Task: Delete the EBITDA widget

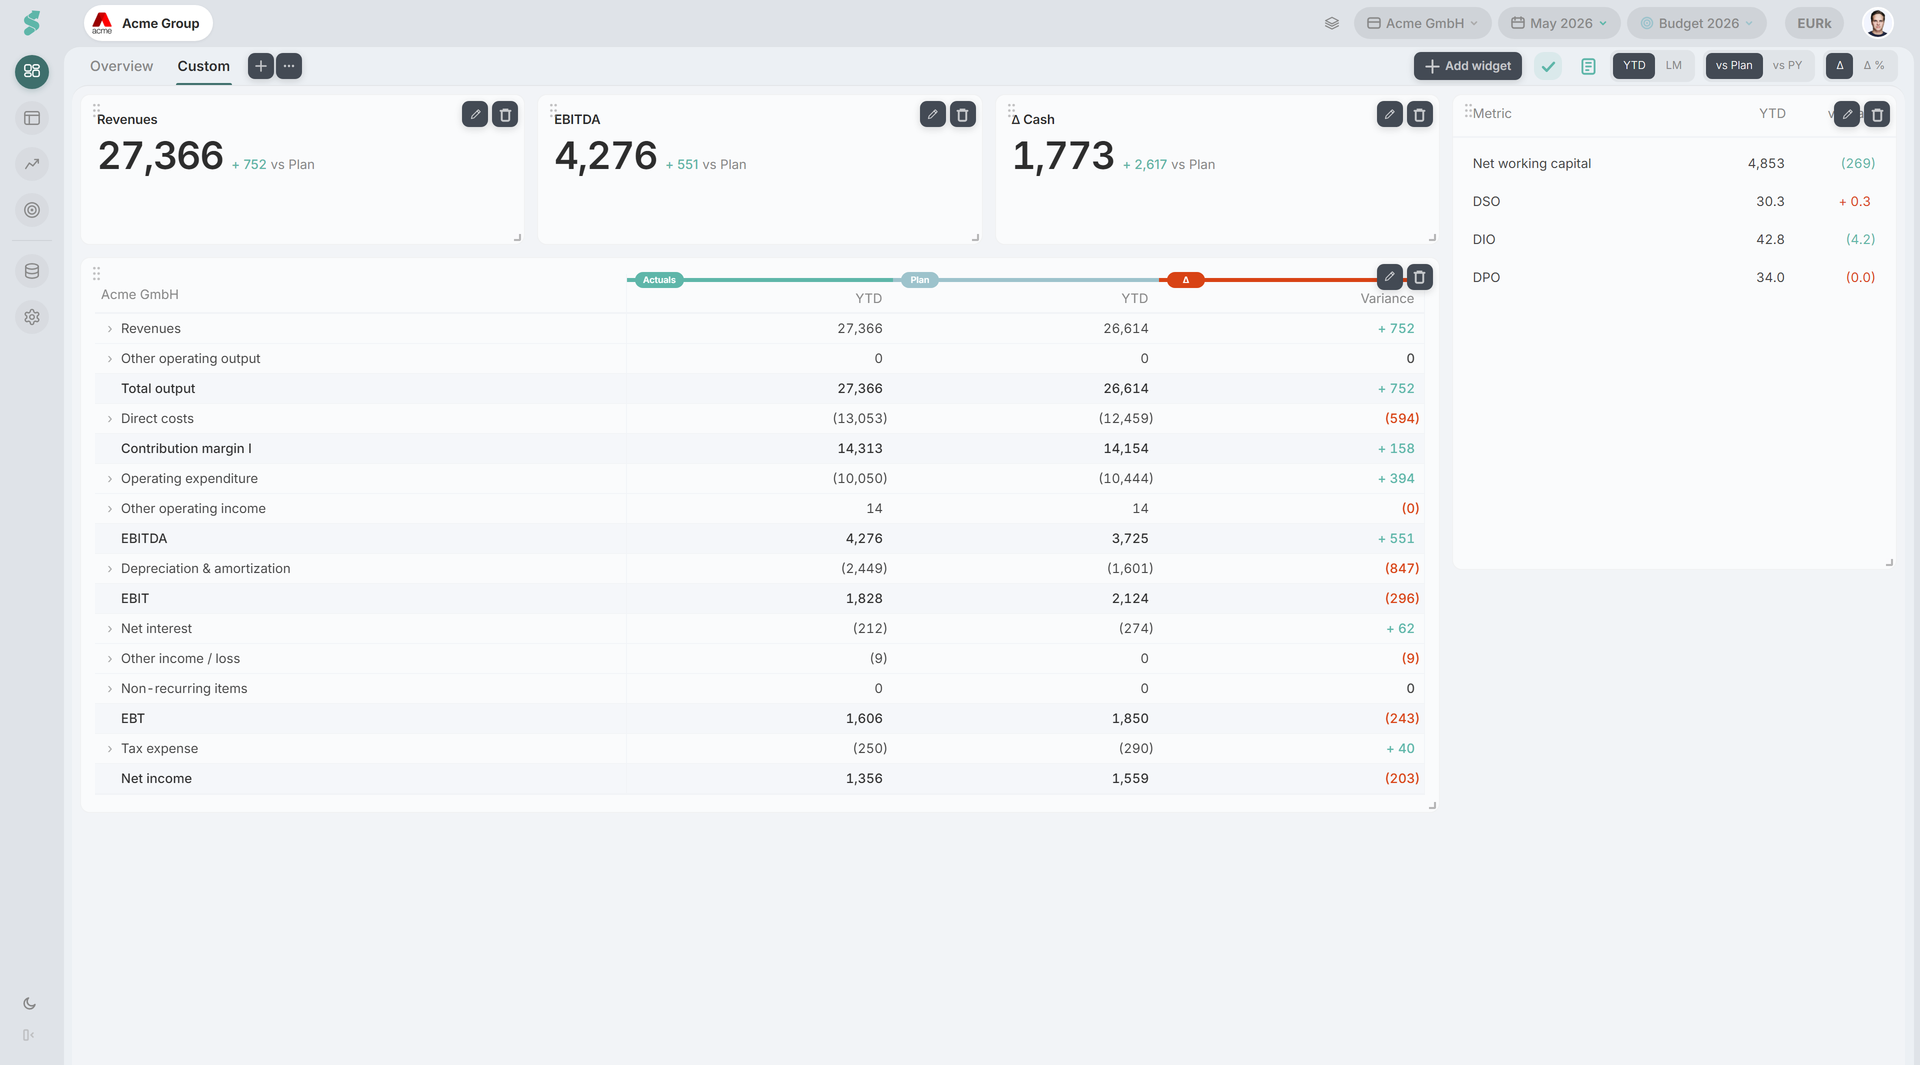Action: pyautogui.click(x=963, y=114)
